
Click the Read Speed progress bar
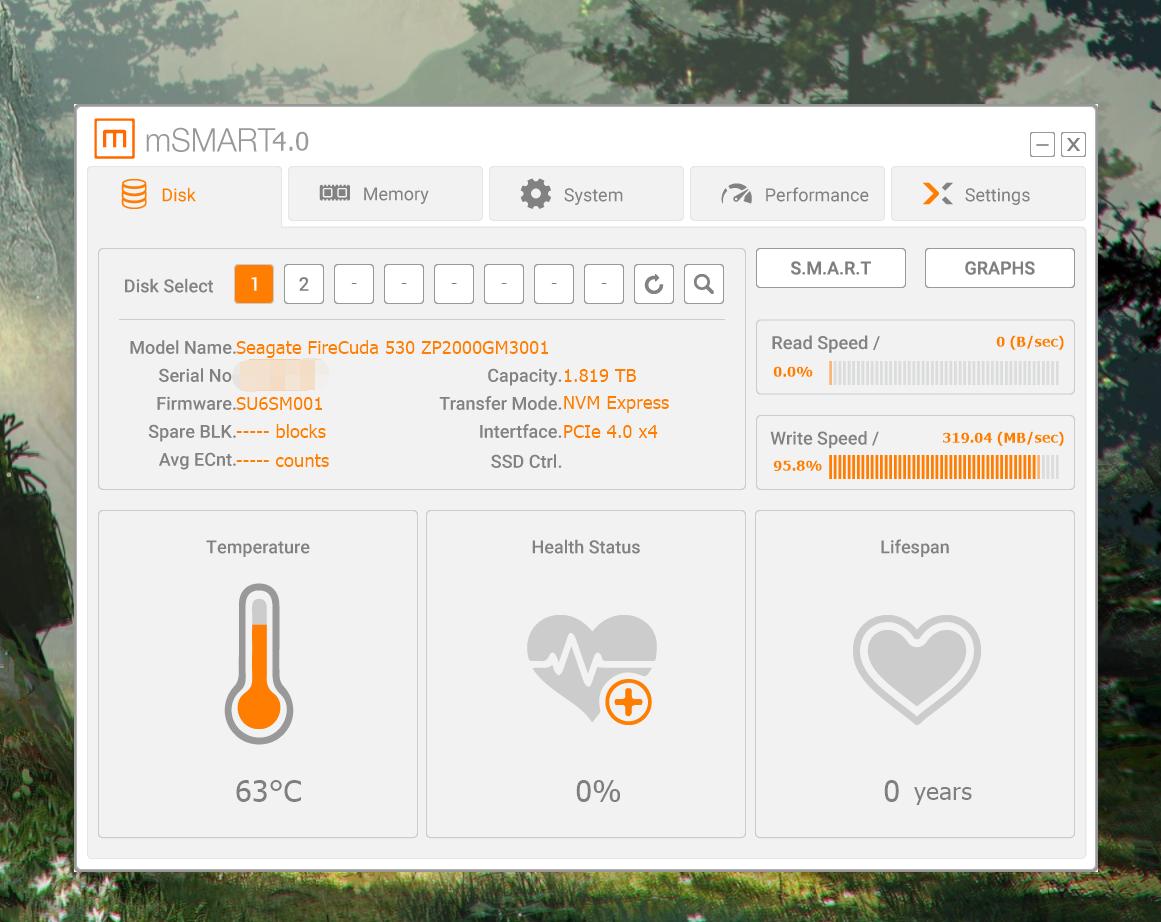[944, 373]
